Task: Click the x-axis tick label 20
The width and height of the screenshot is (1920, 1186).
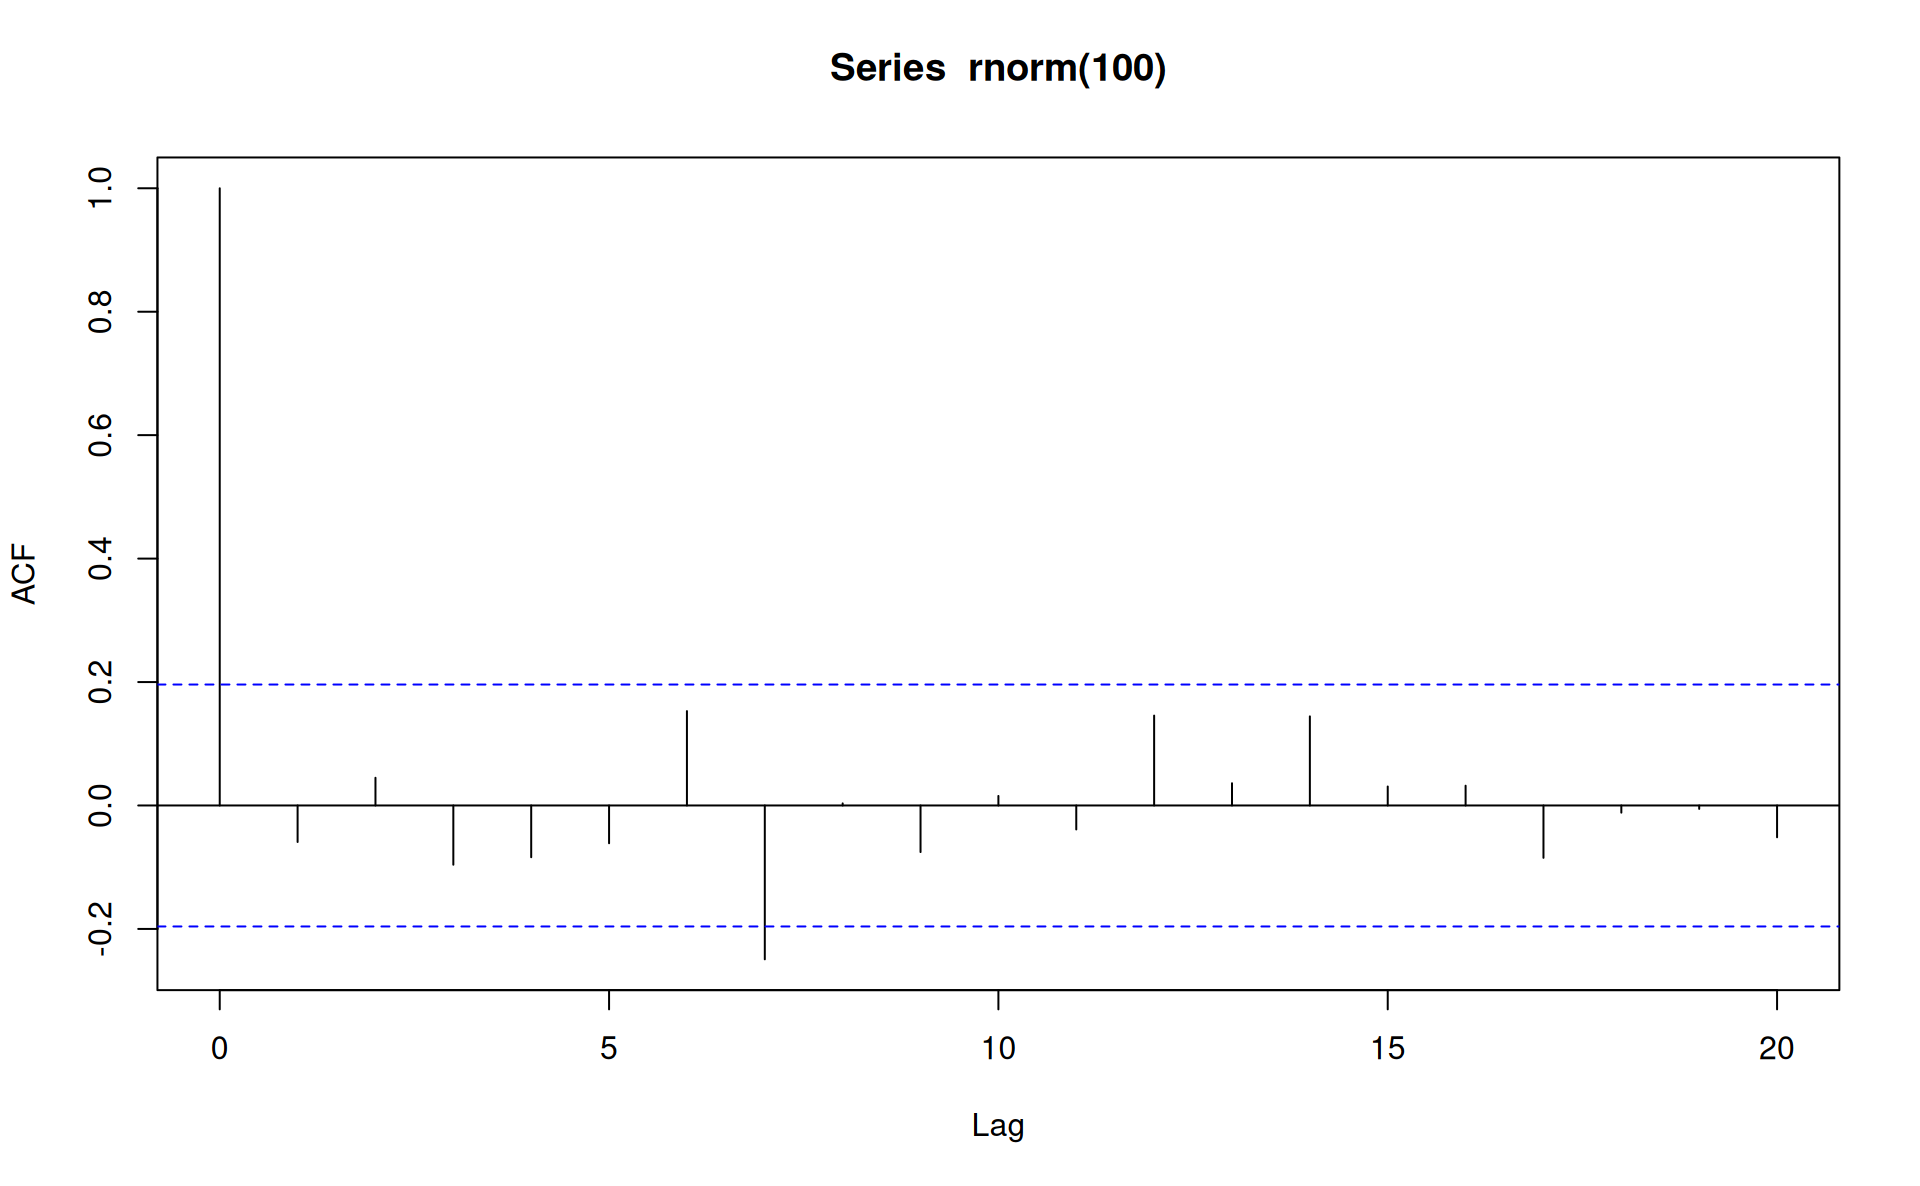Action: [x=1776, y=1048]
